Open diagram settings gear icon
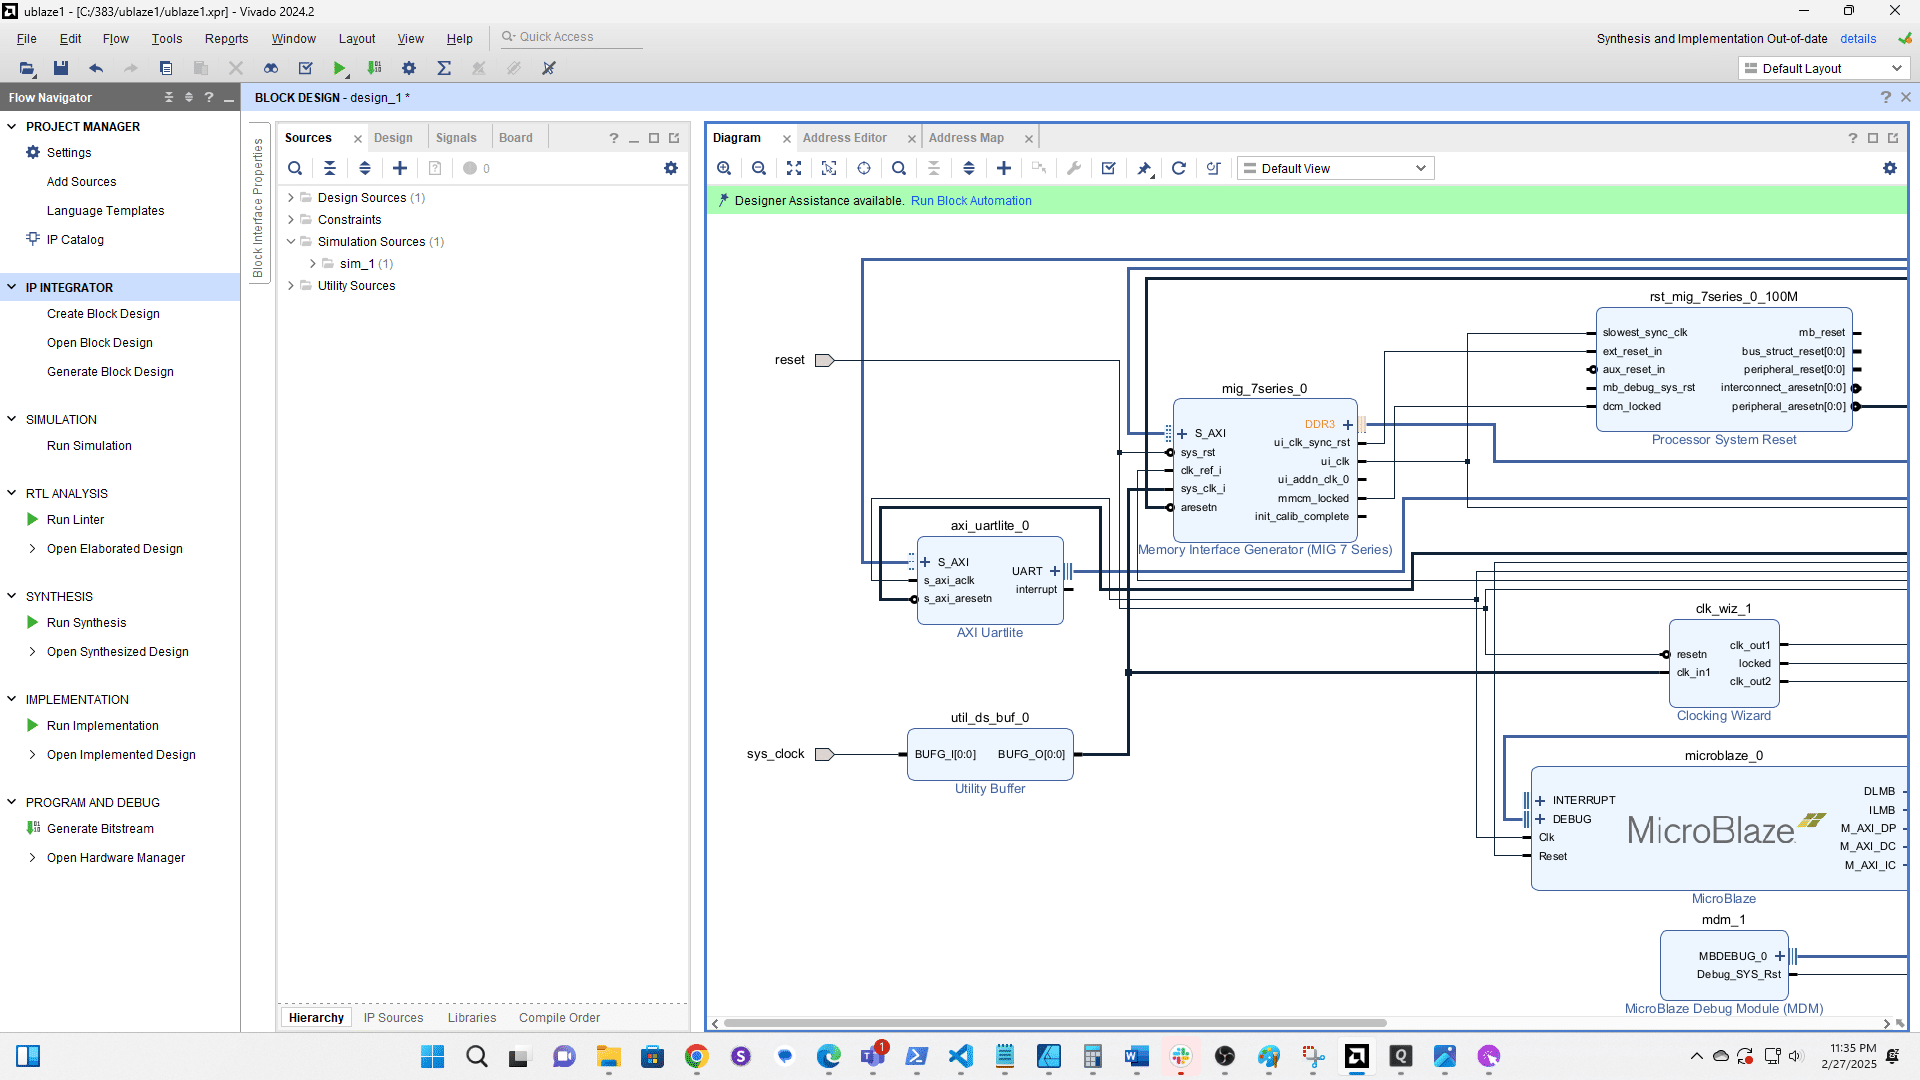 point(1889,168)
